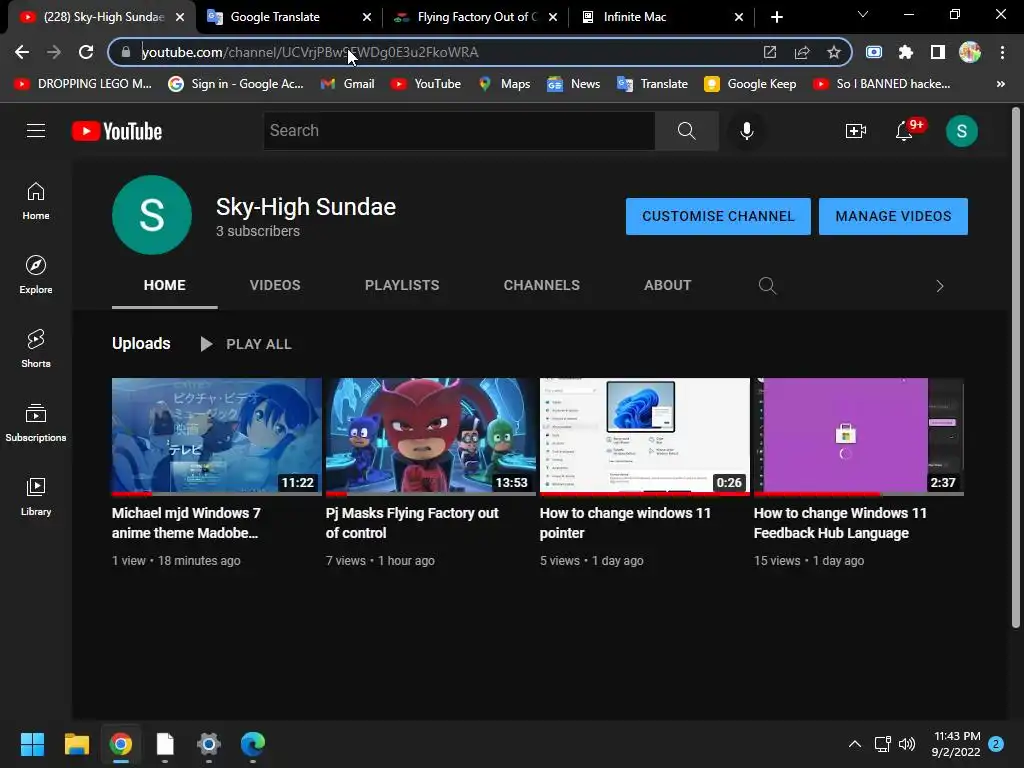Image resolution: width=1024 pixels, height=768 pixels.
Task: Switch to the PLAYLISTS tab
Action: tap(402, 285)
